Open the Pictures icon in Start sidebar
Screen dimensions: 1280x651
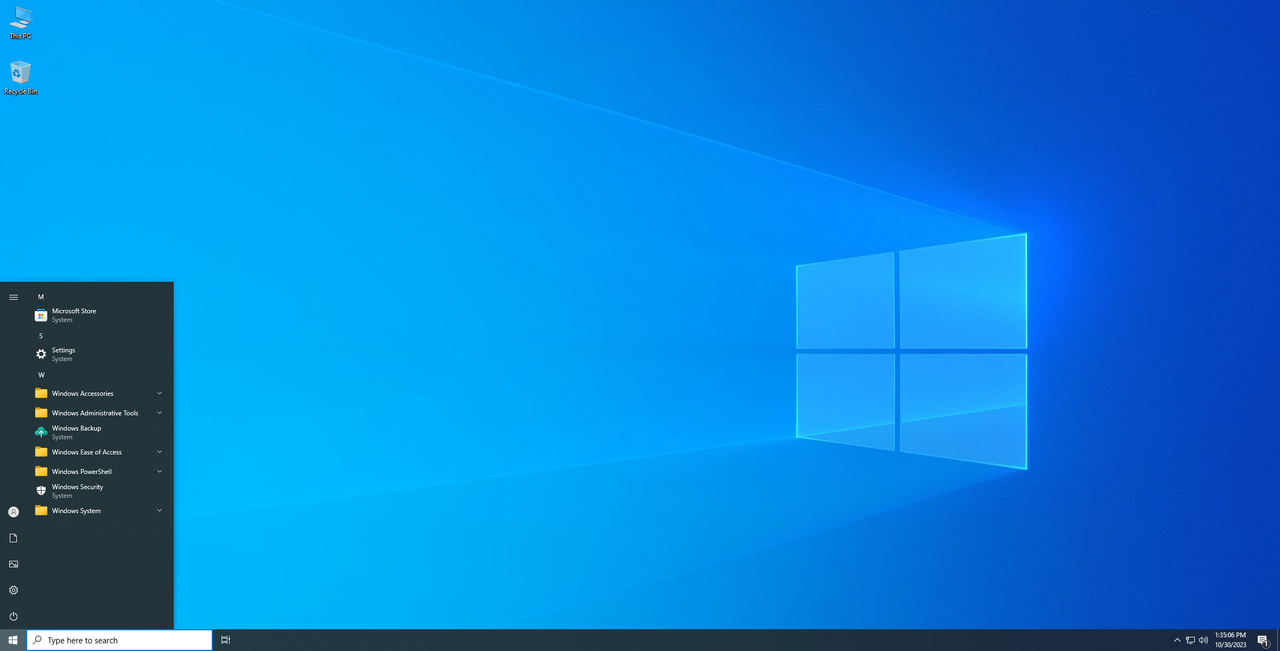[13, 564]
